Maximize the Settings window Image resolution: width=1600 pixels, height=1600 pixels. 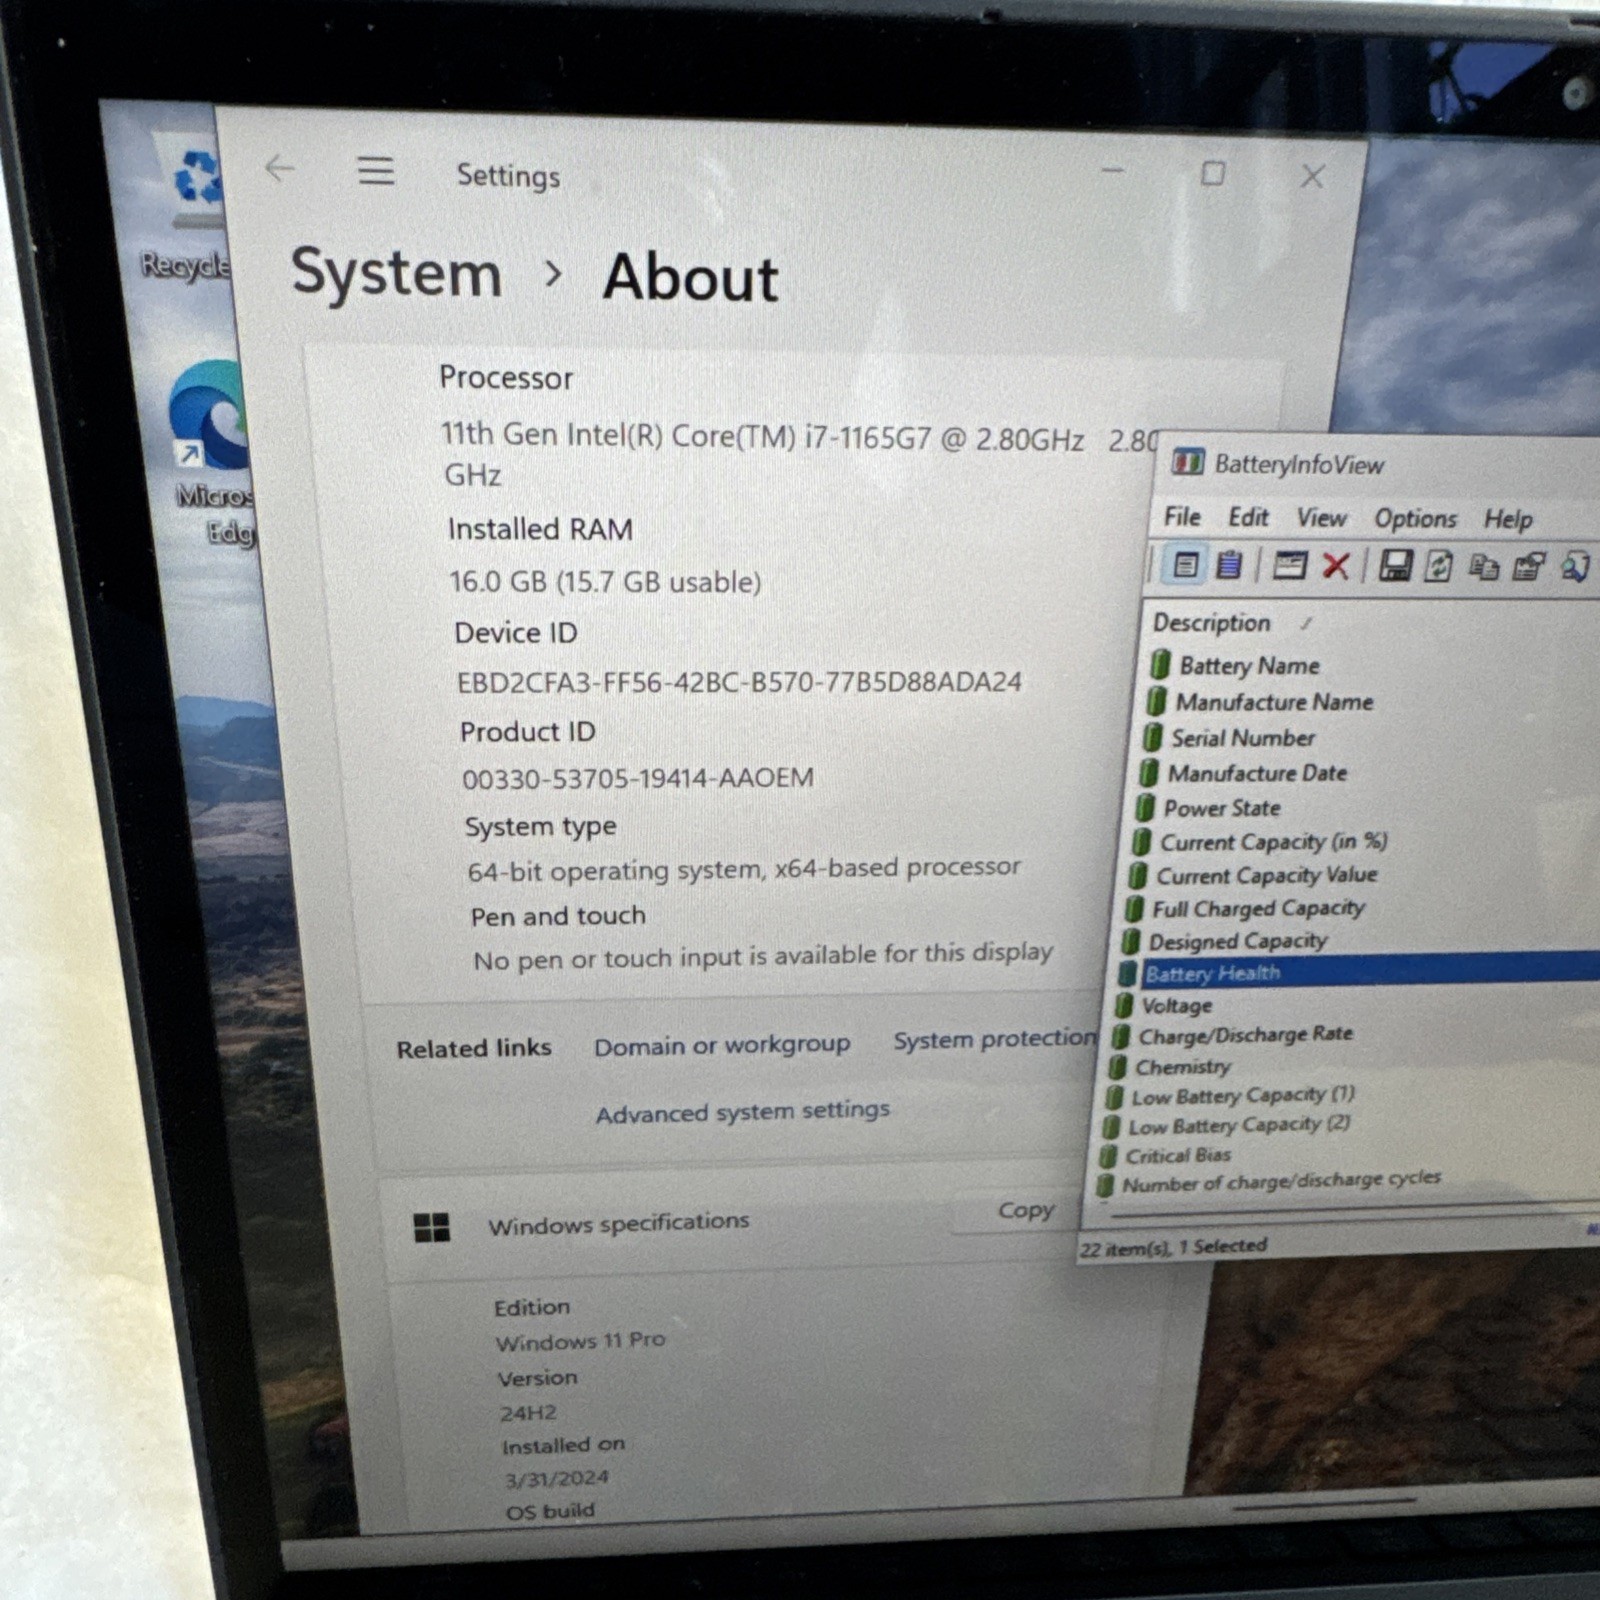pyautogui.click(x=1213, y=174)
